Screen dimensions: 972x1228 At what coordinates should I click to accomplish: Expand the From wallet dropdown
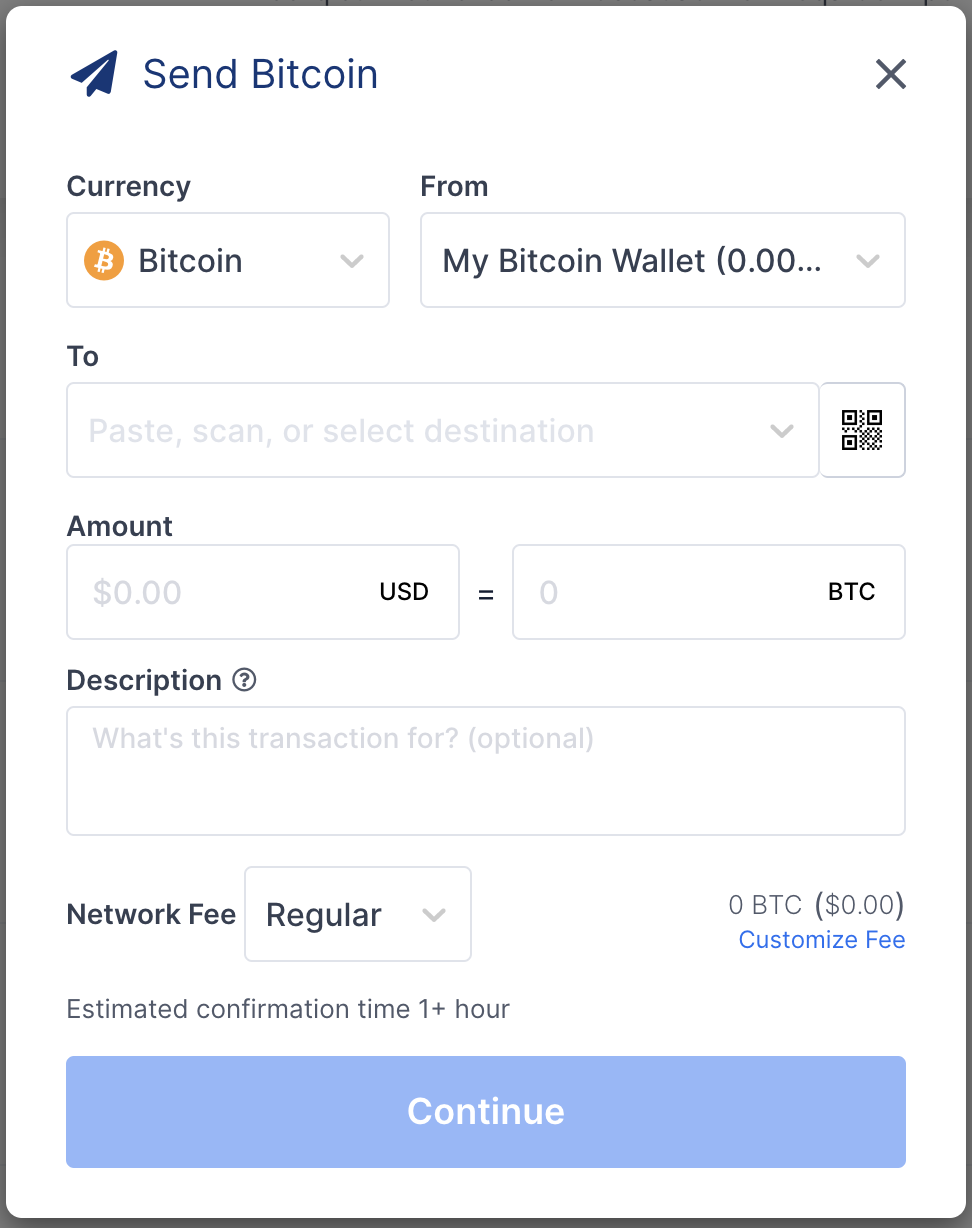(663, 260)
